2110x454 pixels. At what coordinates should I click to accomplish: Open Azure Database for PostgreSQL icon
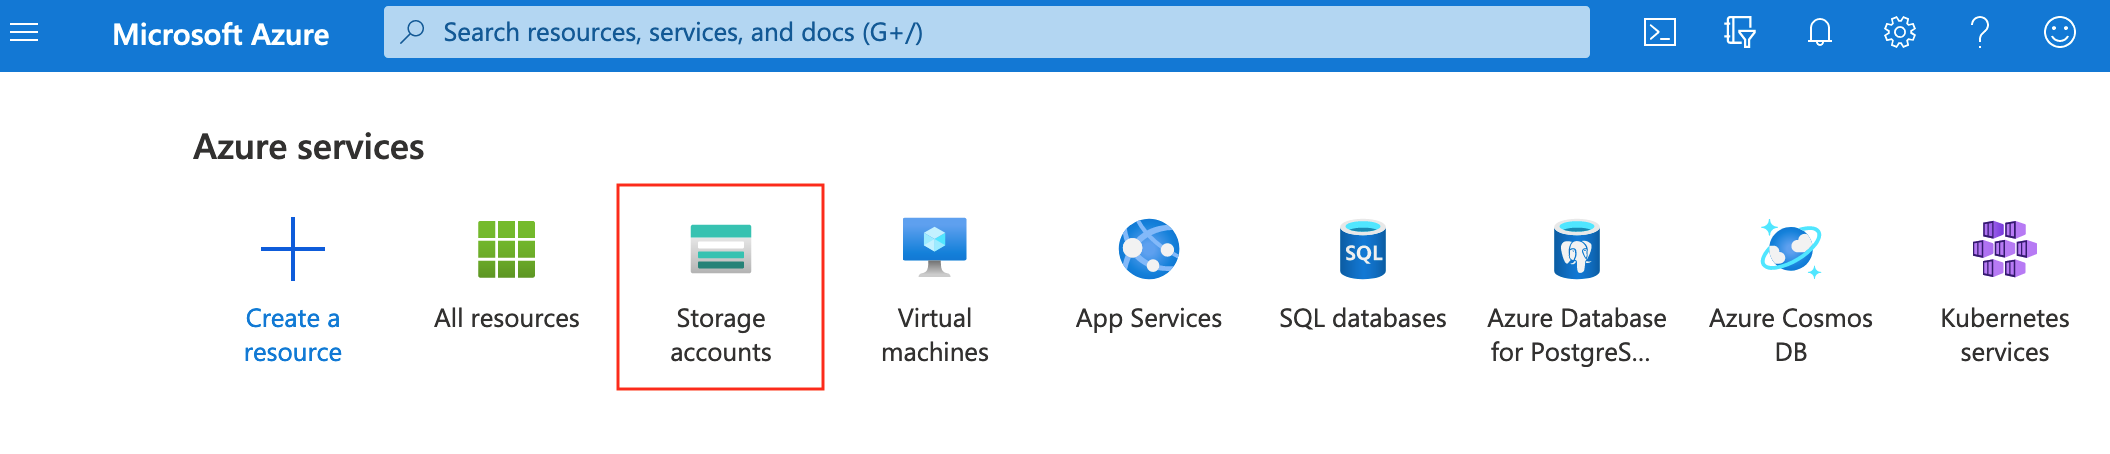coord(1577,249)
